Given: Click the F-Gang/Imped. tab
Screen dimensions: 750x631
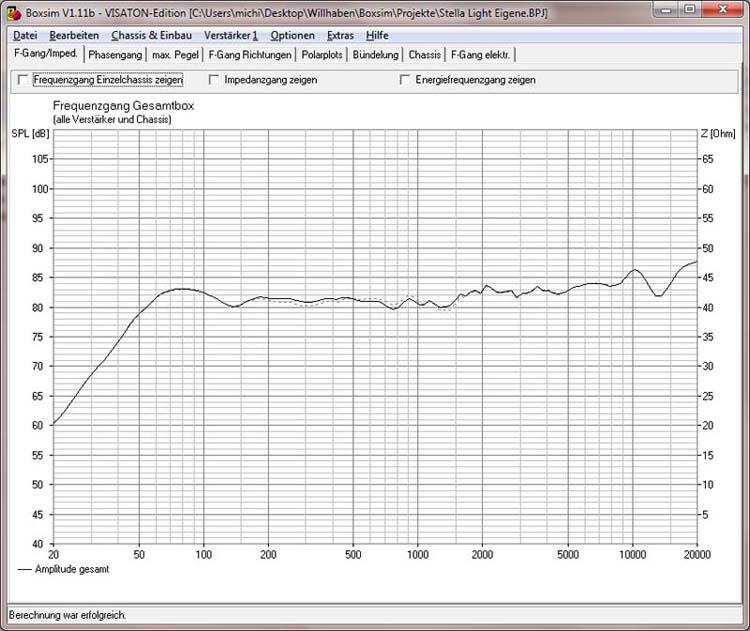Looking at the screenshot, I should (45, 54).
